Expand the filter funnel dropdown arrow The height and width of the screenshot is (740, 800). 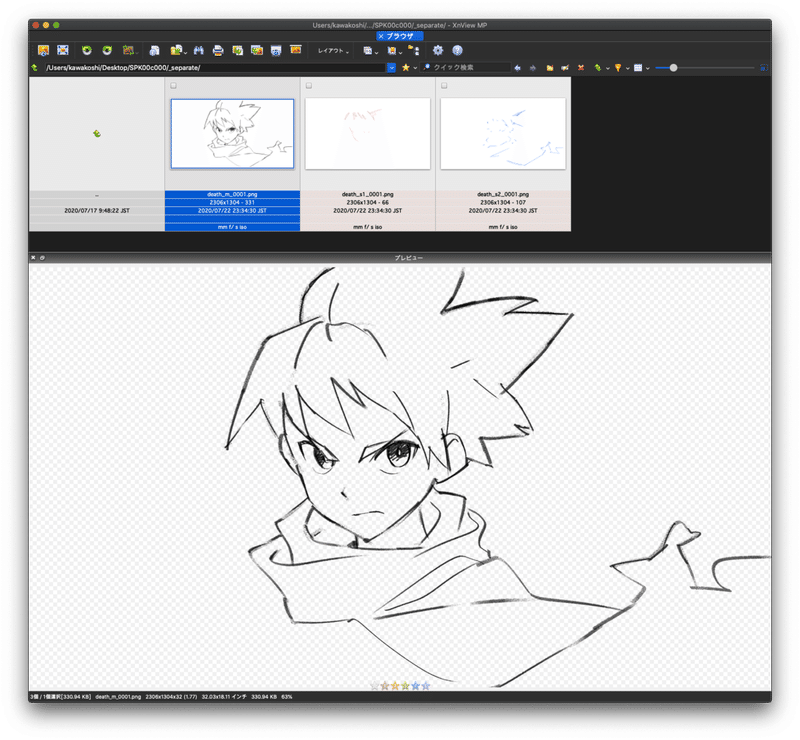point(628,68)
